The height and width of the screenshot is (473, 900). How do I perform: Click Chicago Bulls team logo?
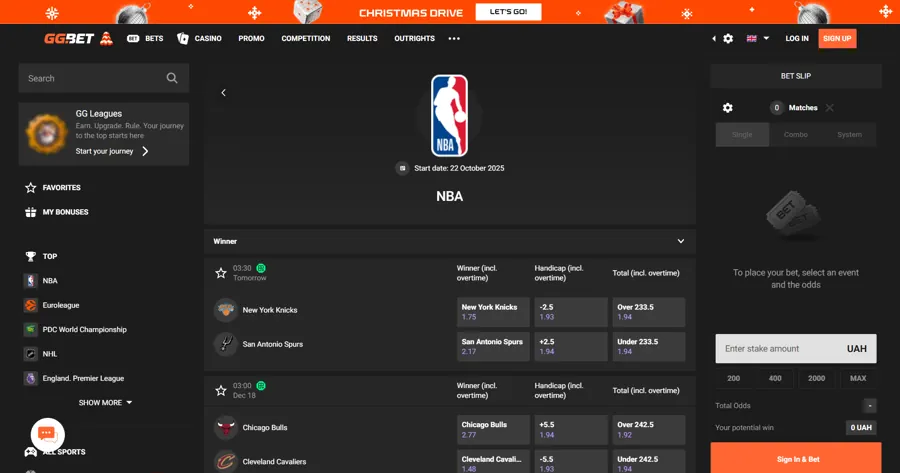tap(226, 428)
